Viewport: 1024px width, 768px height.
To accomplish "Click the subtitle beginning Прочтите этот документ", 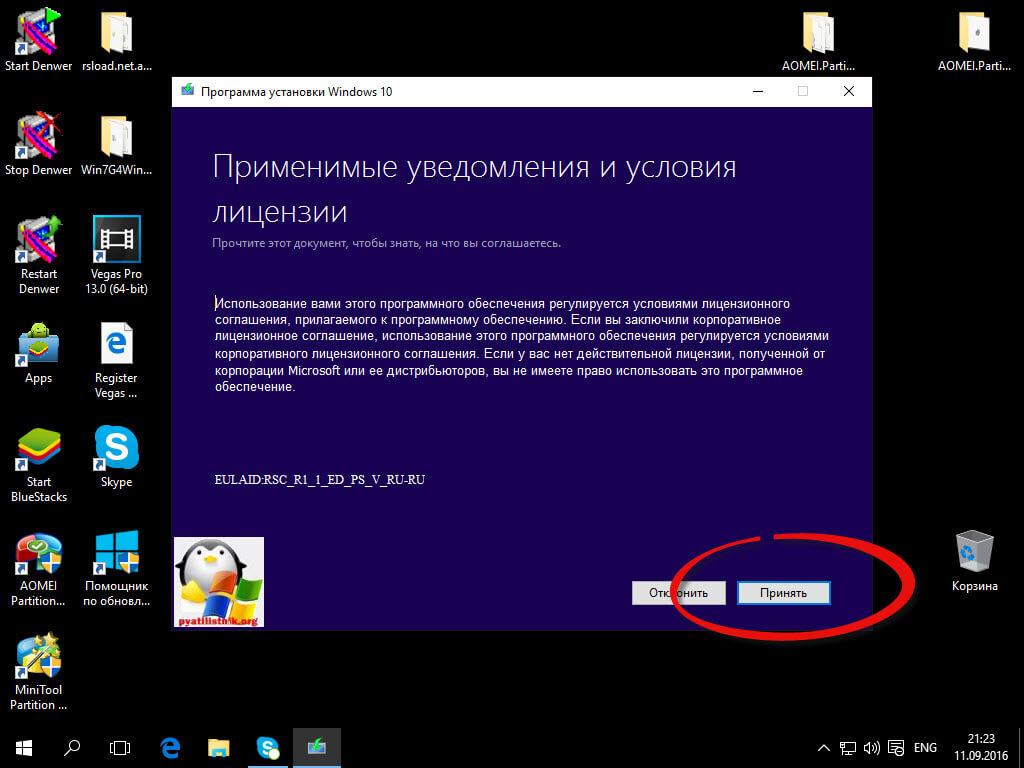I will coord(387,243).
